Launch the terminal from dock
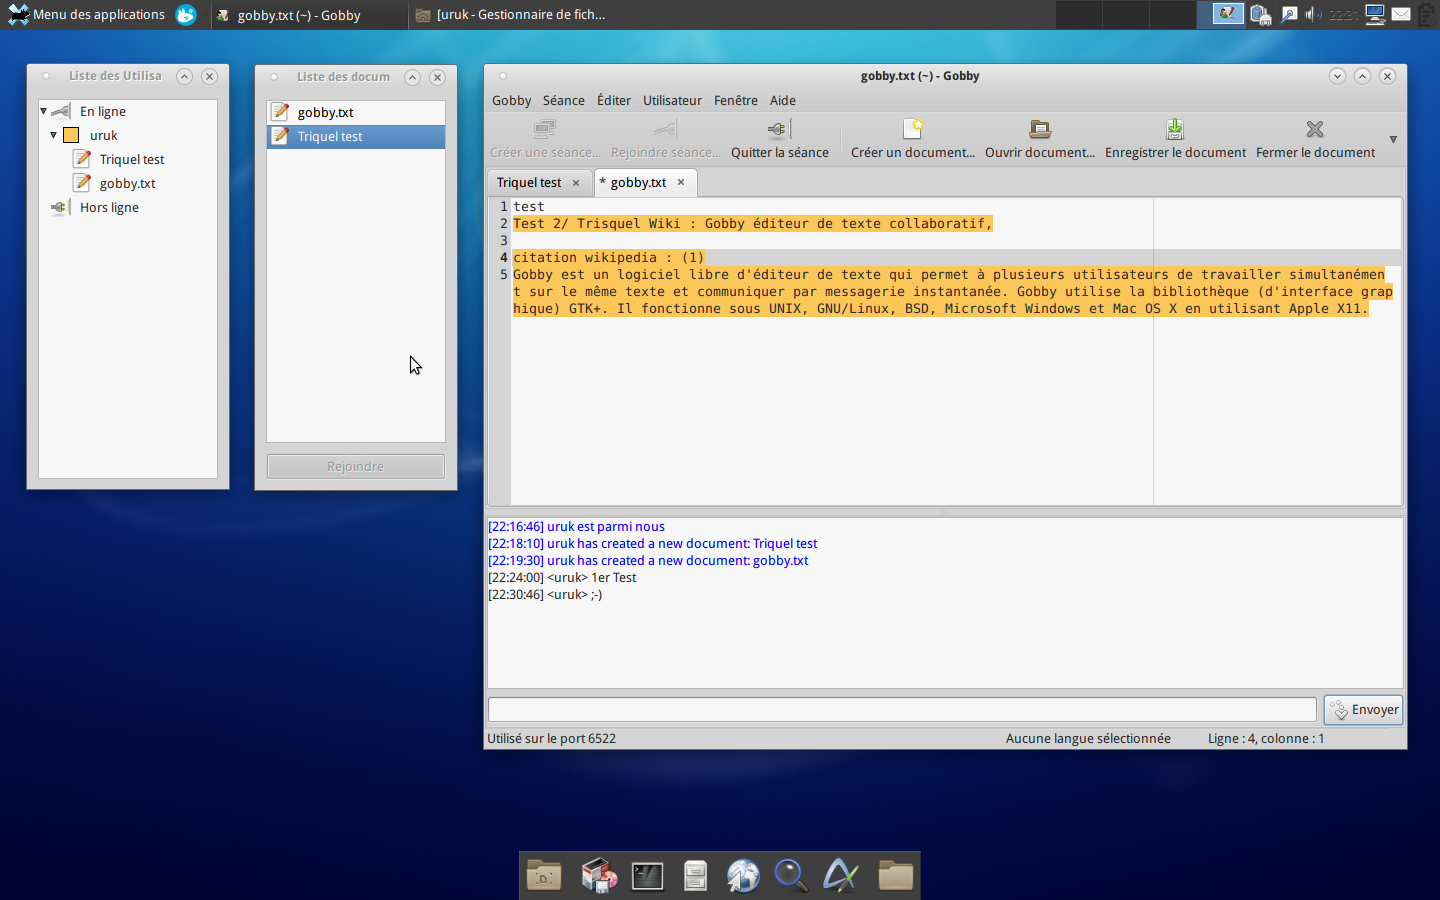 coord(647,877)
